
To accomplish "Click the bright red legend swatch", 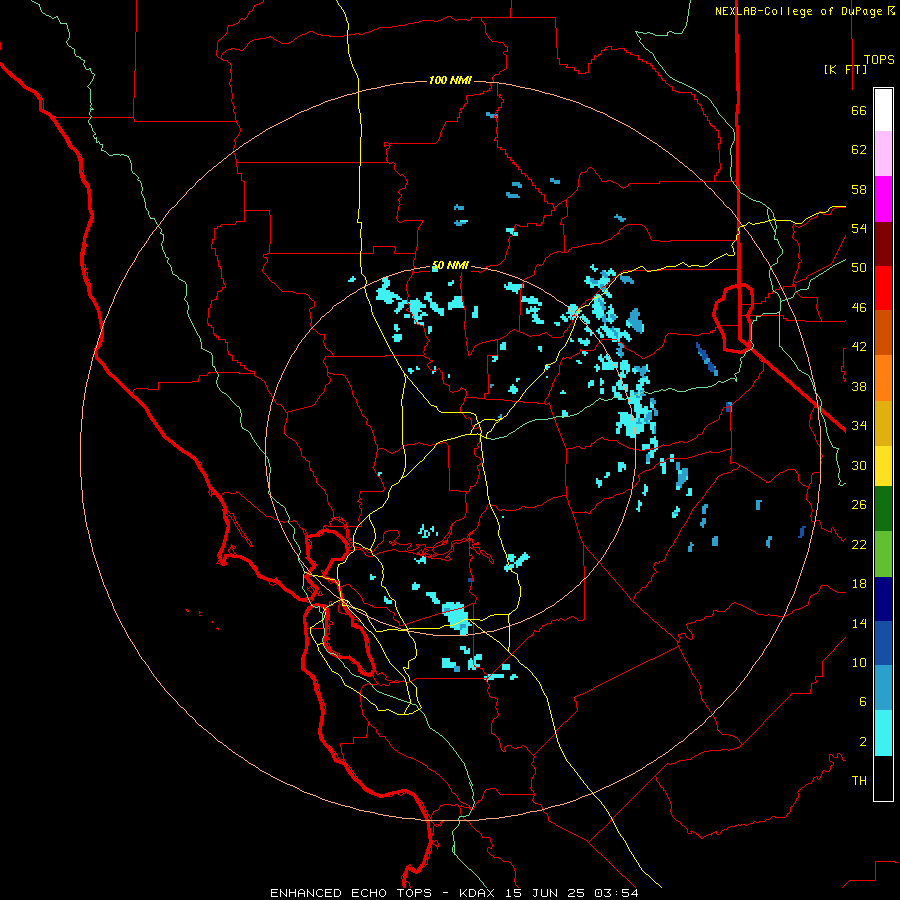I will [x=883, y=288].
